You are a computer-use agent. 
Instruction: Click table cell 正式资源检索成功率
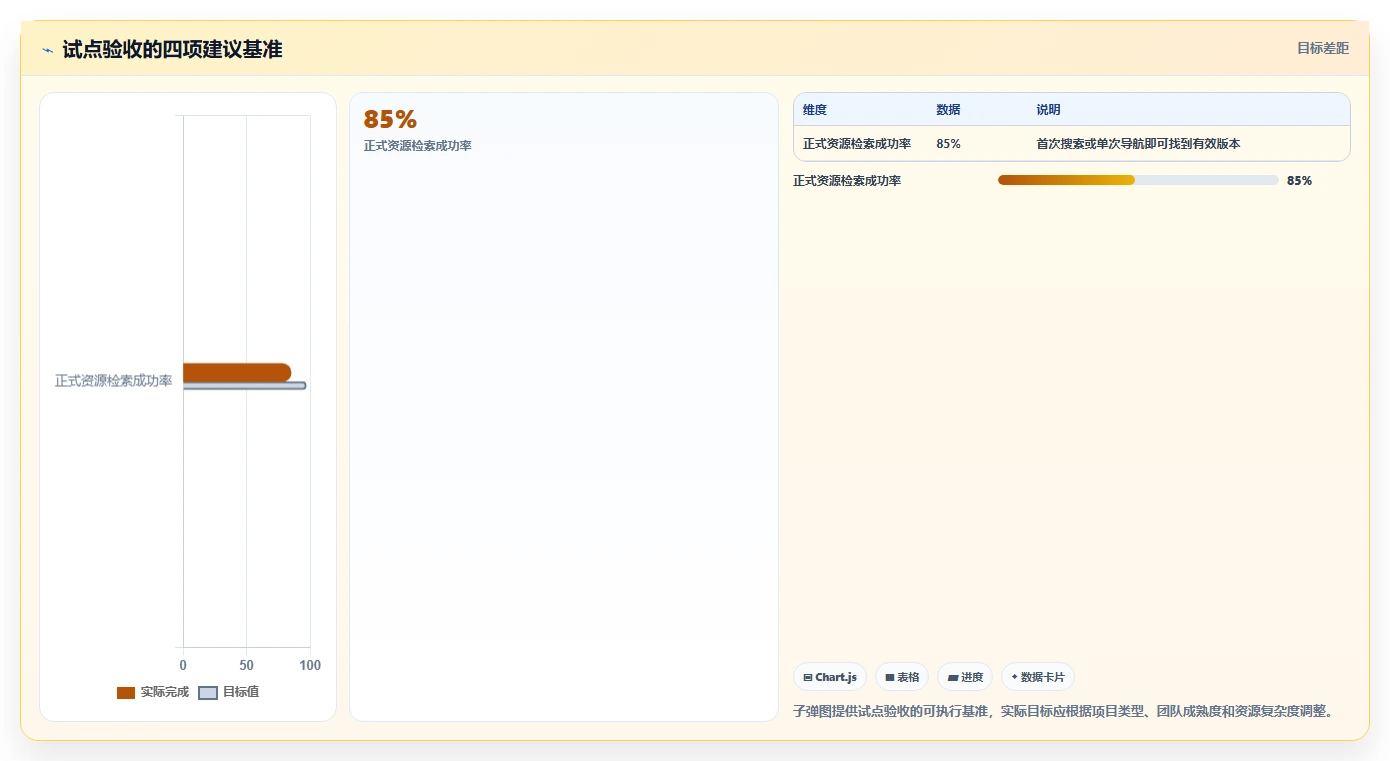[x=857, y=144]
